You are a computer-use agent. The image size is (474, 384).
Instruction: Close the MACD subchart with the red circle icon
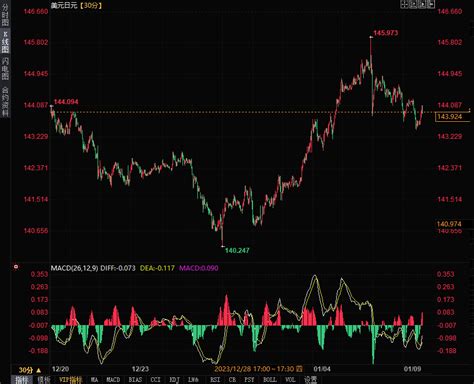16,267
